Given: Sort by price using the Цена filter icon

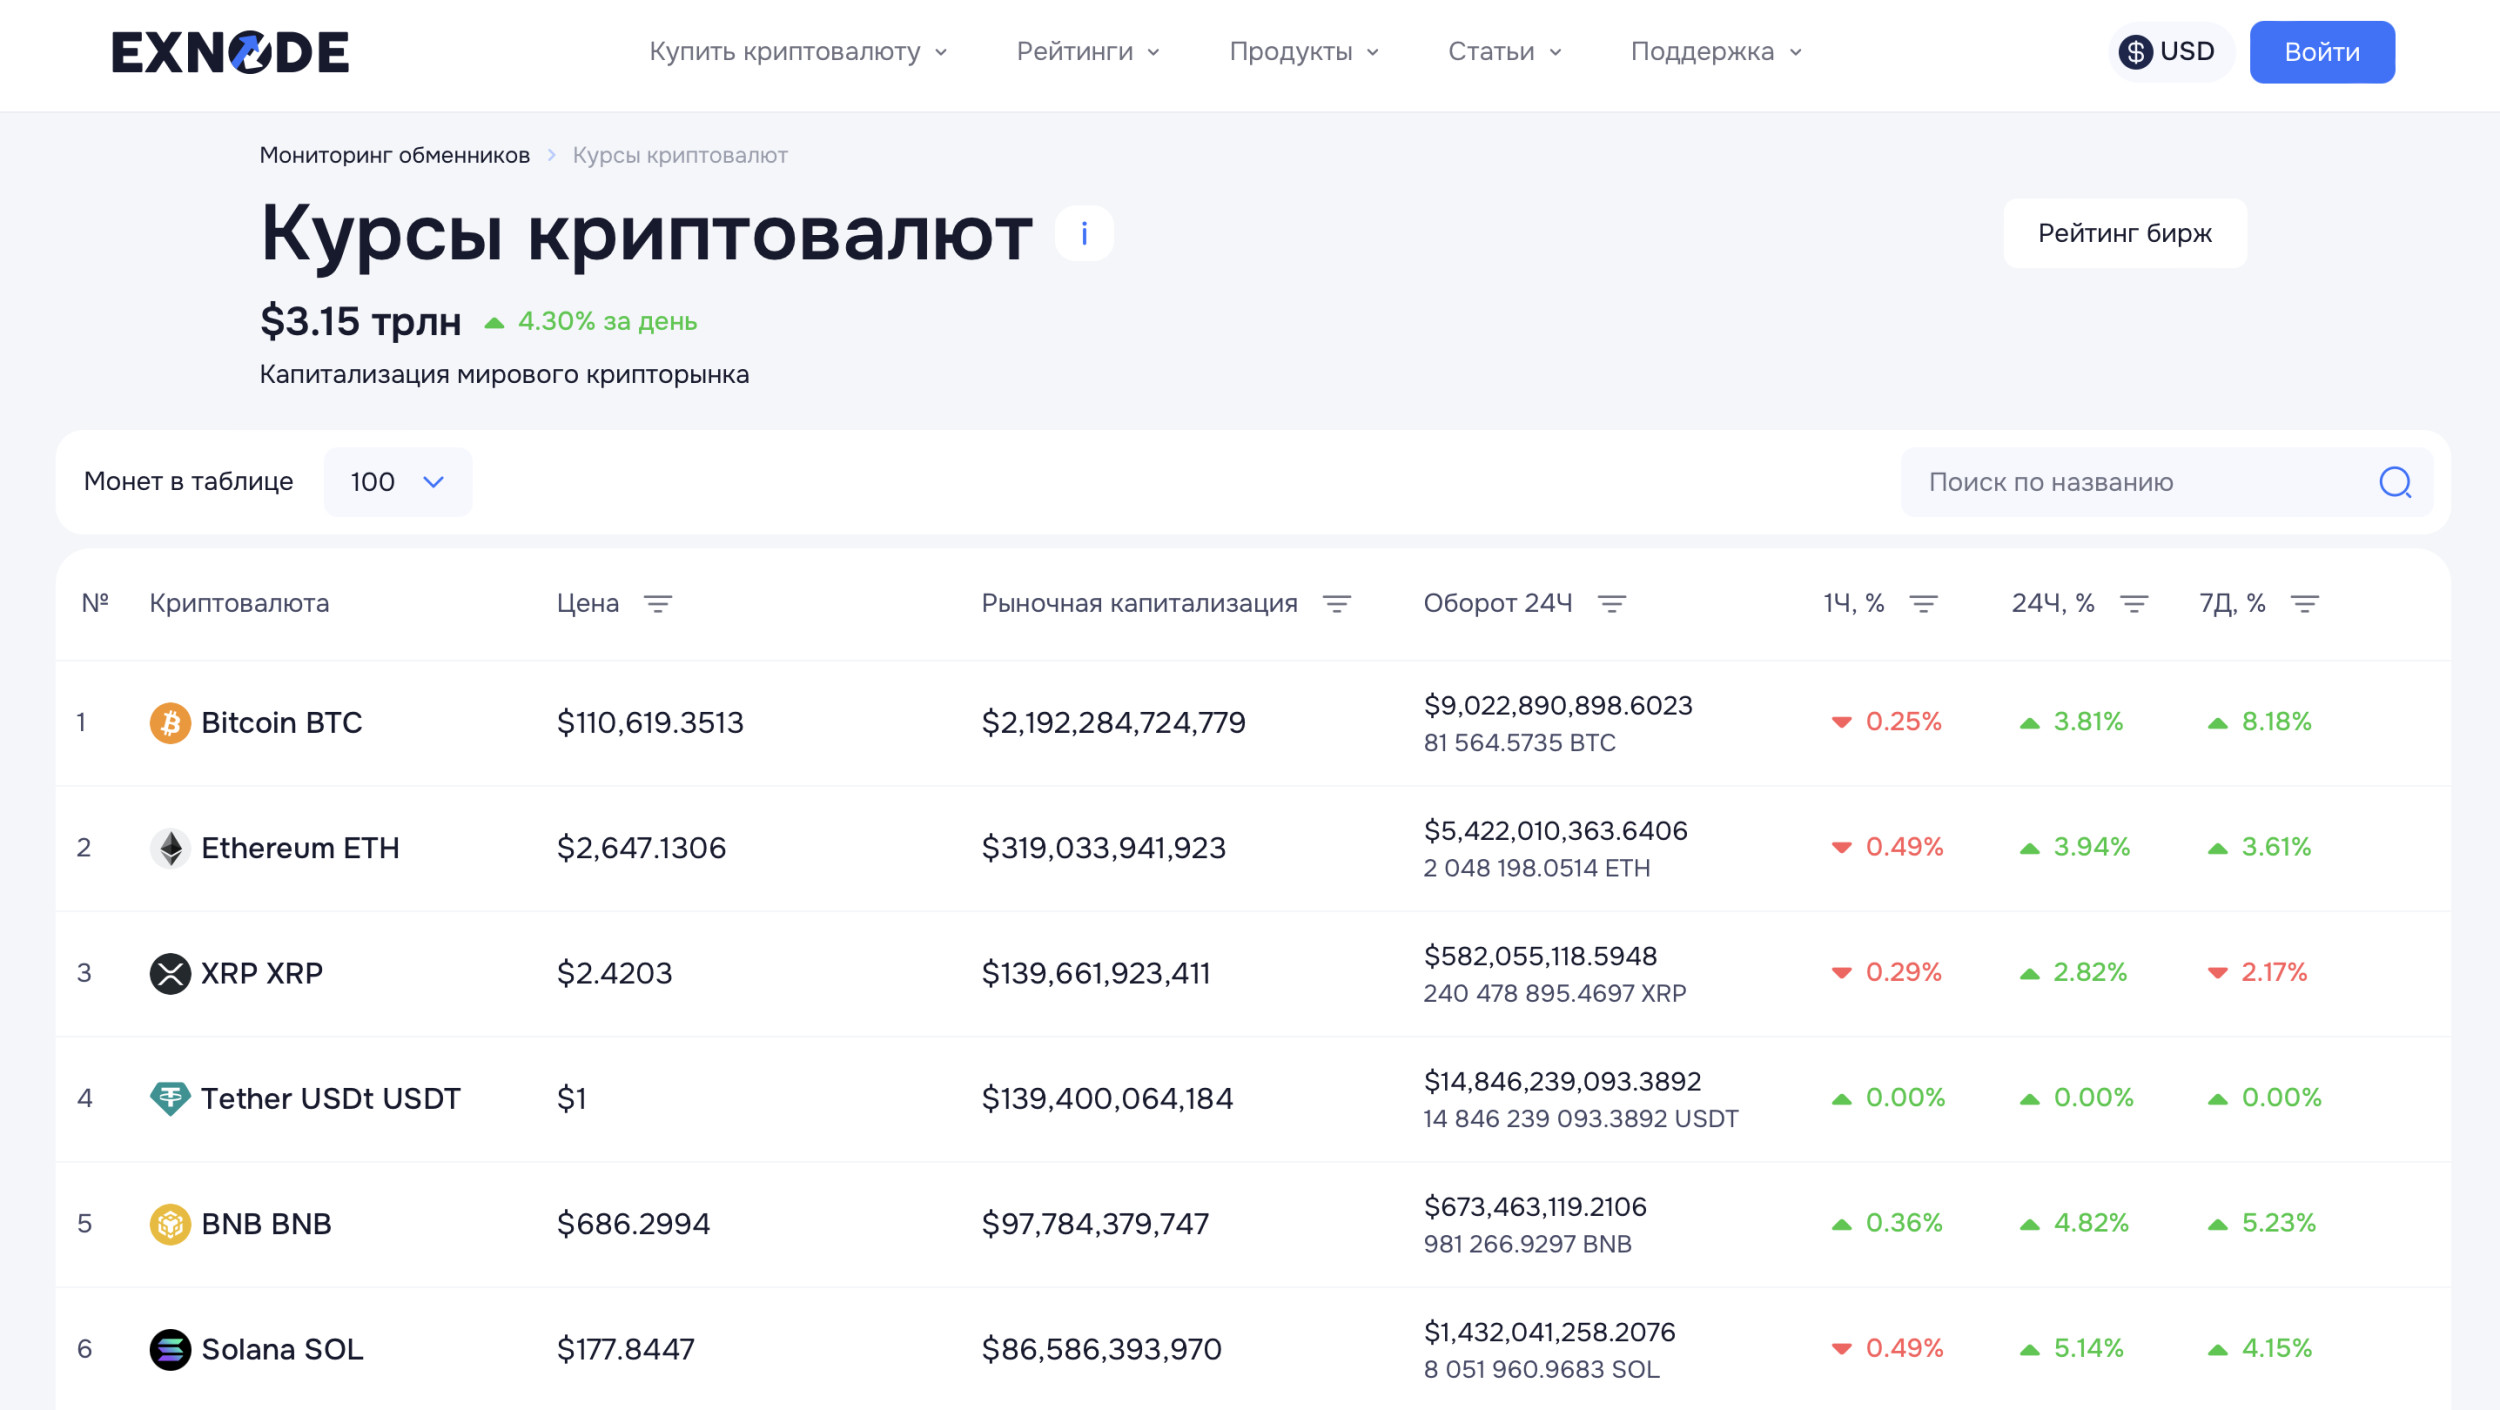Looking at the screenshot, I should [x=657, y=604].
